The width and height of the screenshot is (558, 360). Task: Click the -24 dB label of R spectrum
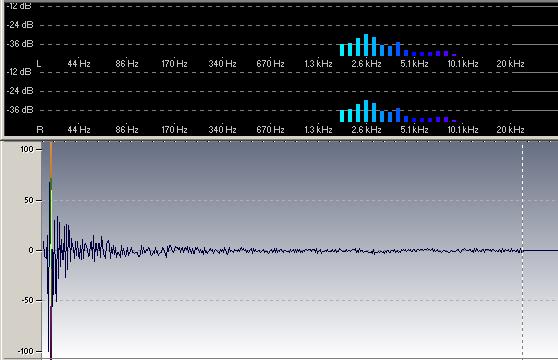click(20, 91)
